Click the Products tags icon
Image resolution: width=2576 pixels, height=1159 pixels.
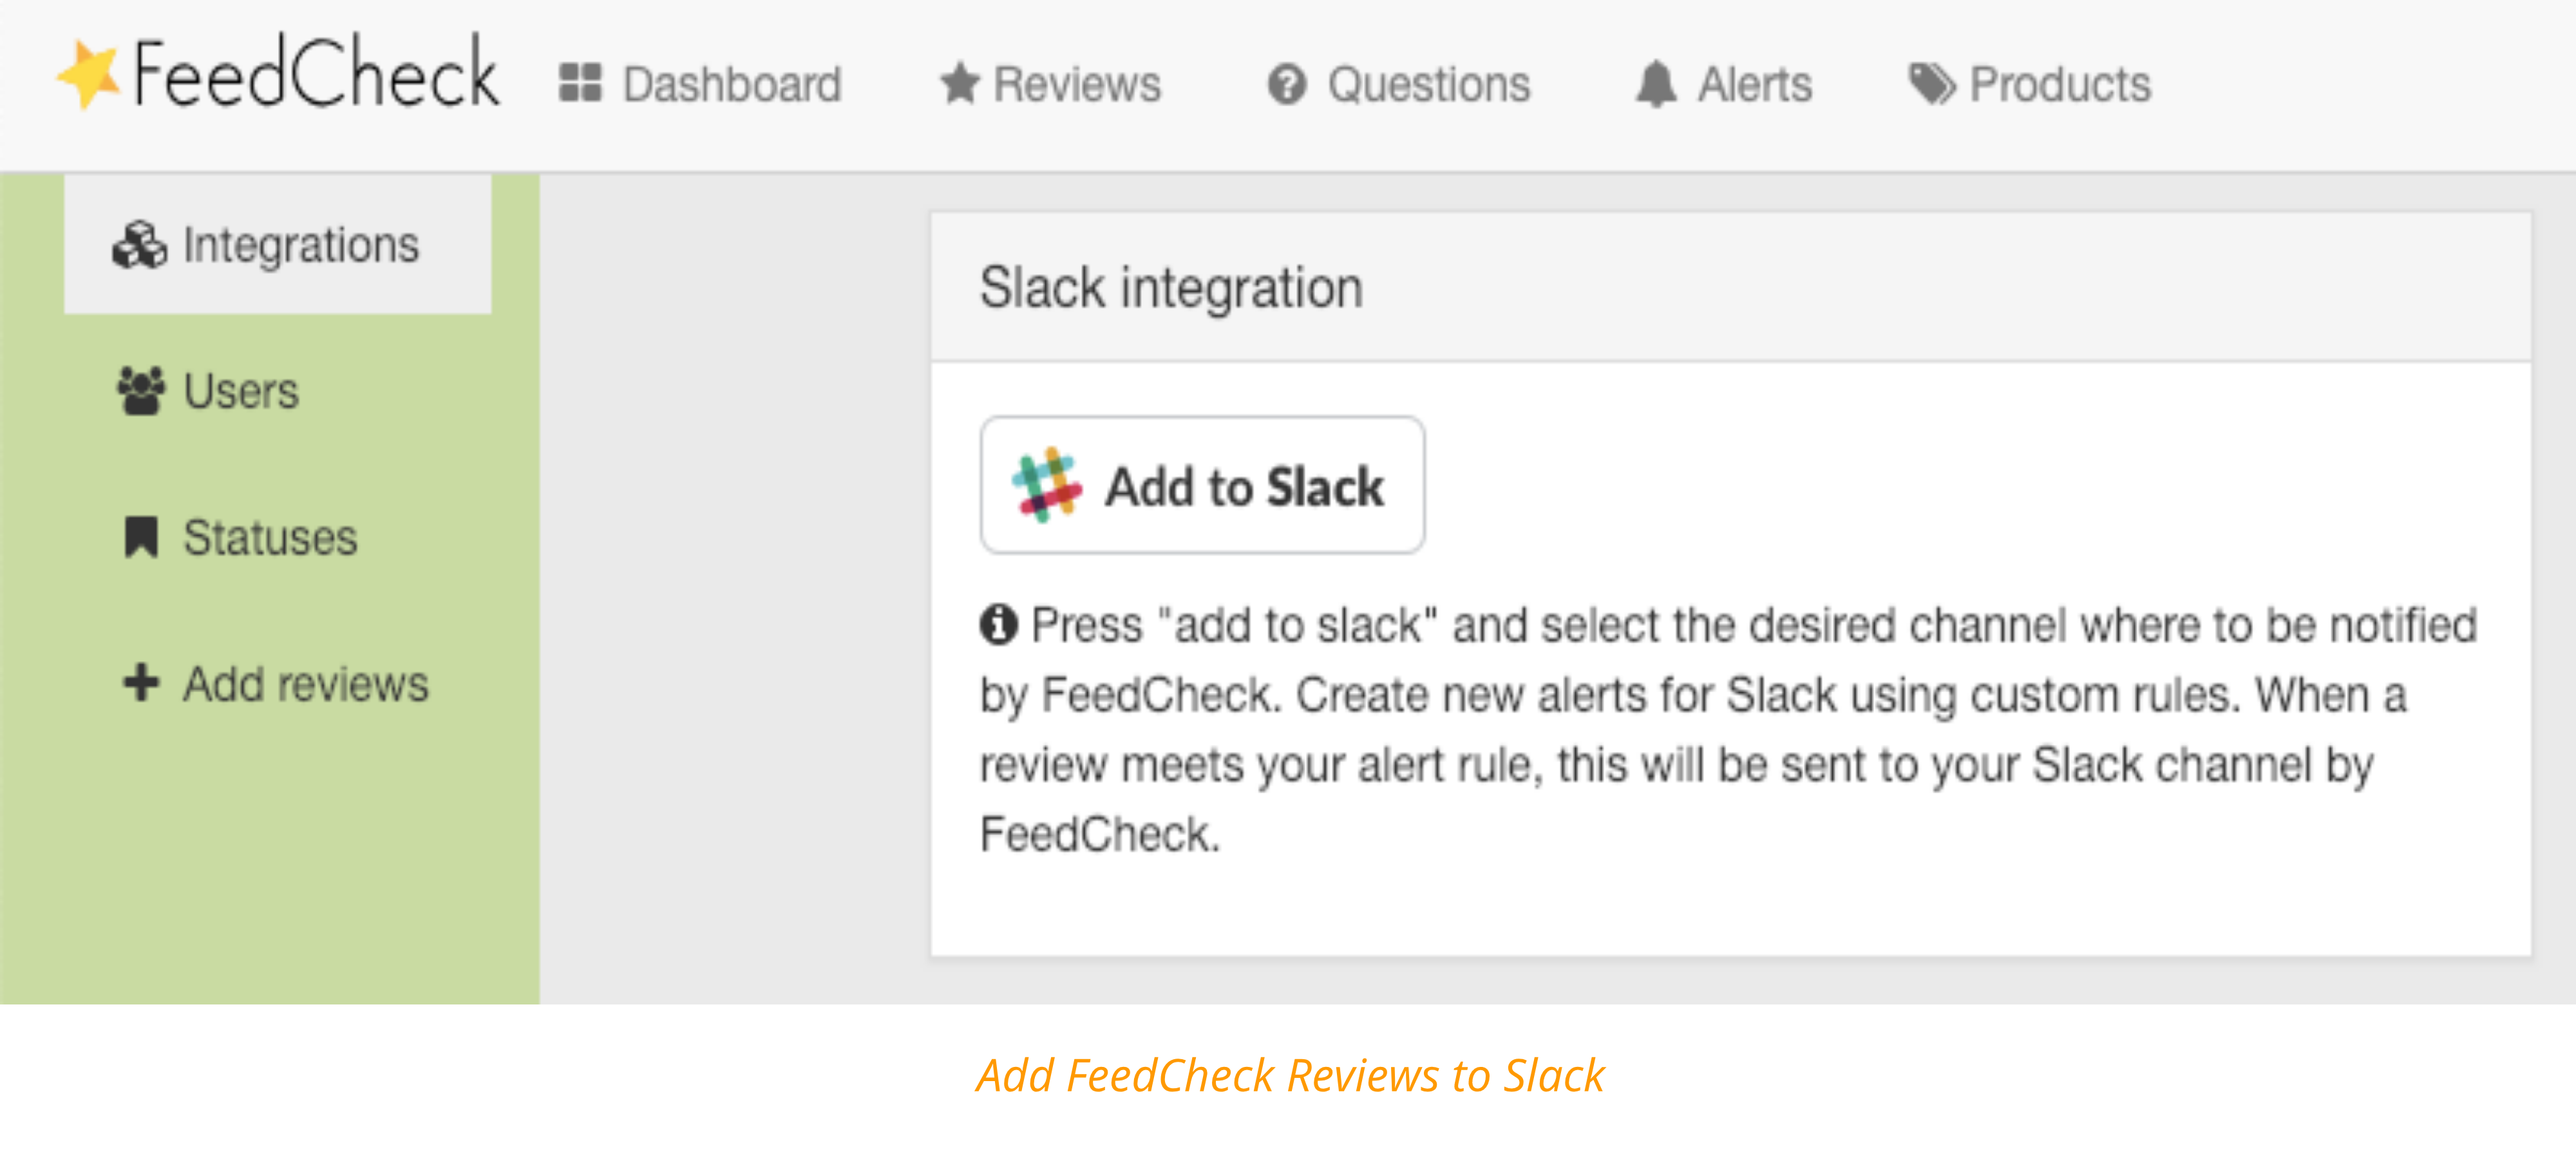[1932, 84]
